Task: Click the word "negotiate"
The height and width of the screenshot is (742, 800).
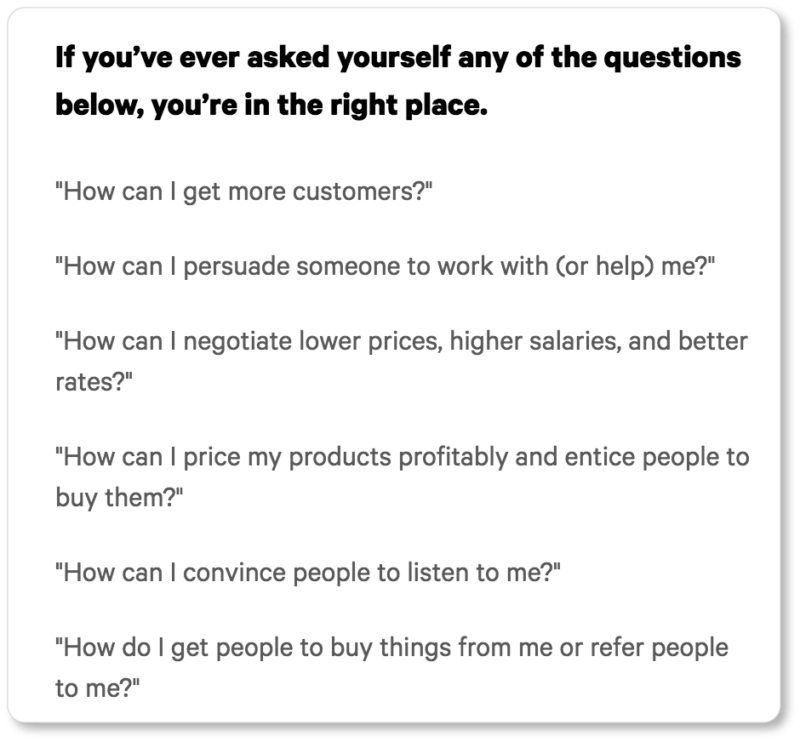Action: click(x=237, y=342)
